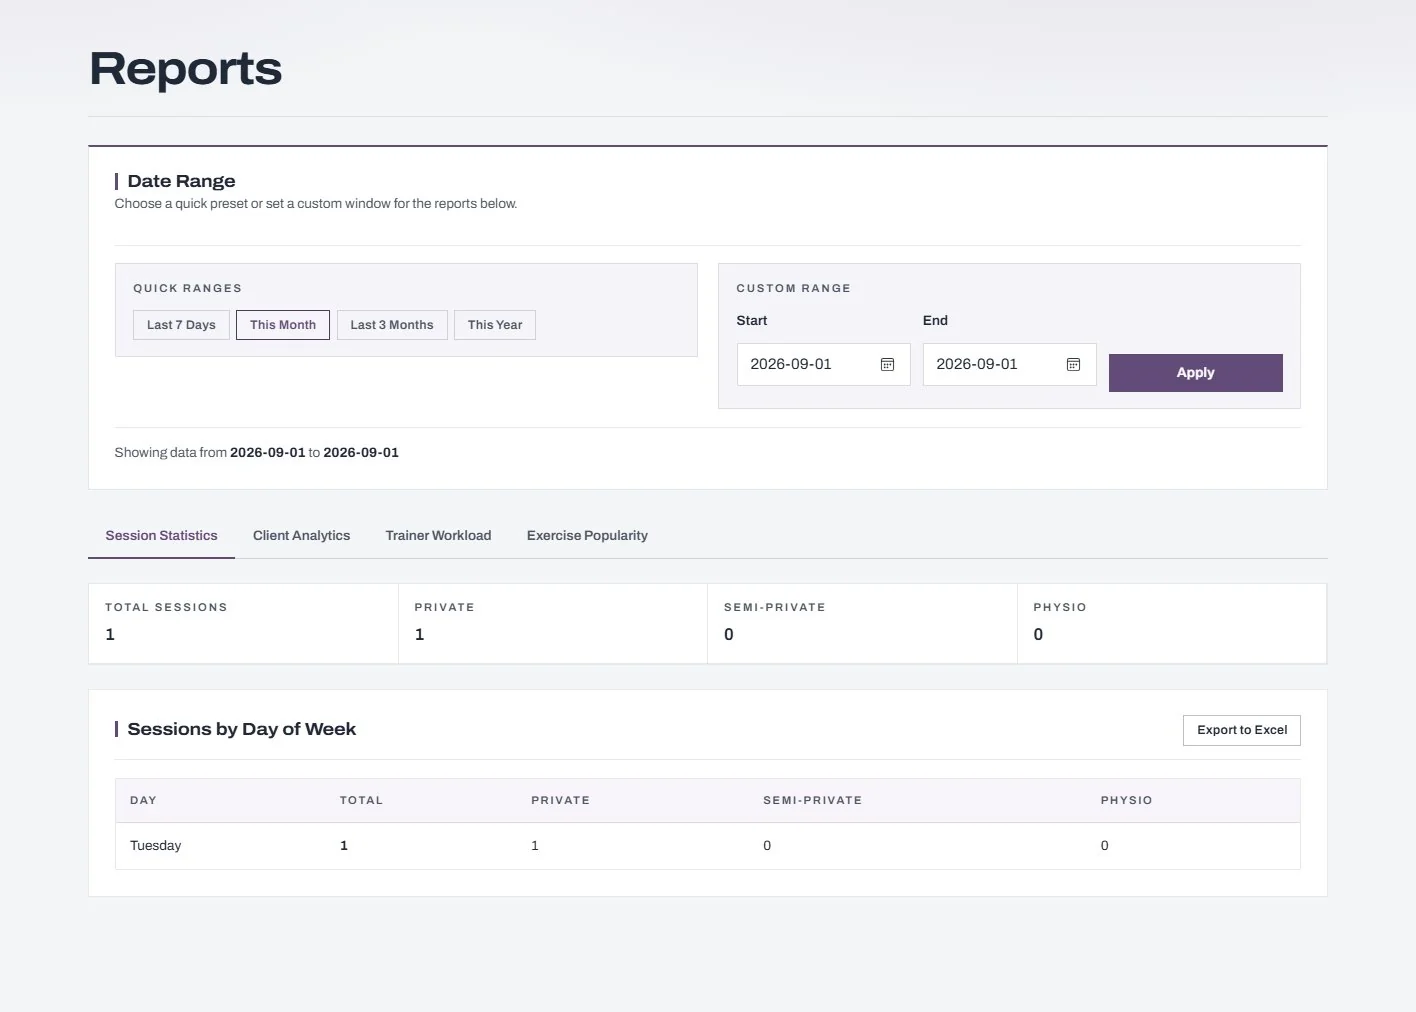Open the Client Analytics tab

coord(301,536)
